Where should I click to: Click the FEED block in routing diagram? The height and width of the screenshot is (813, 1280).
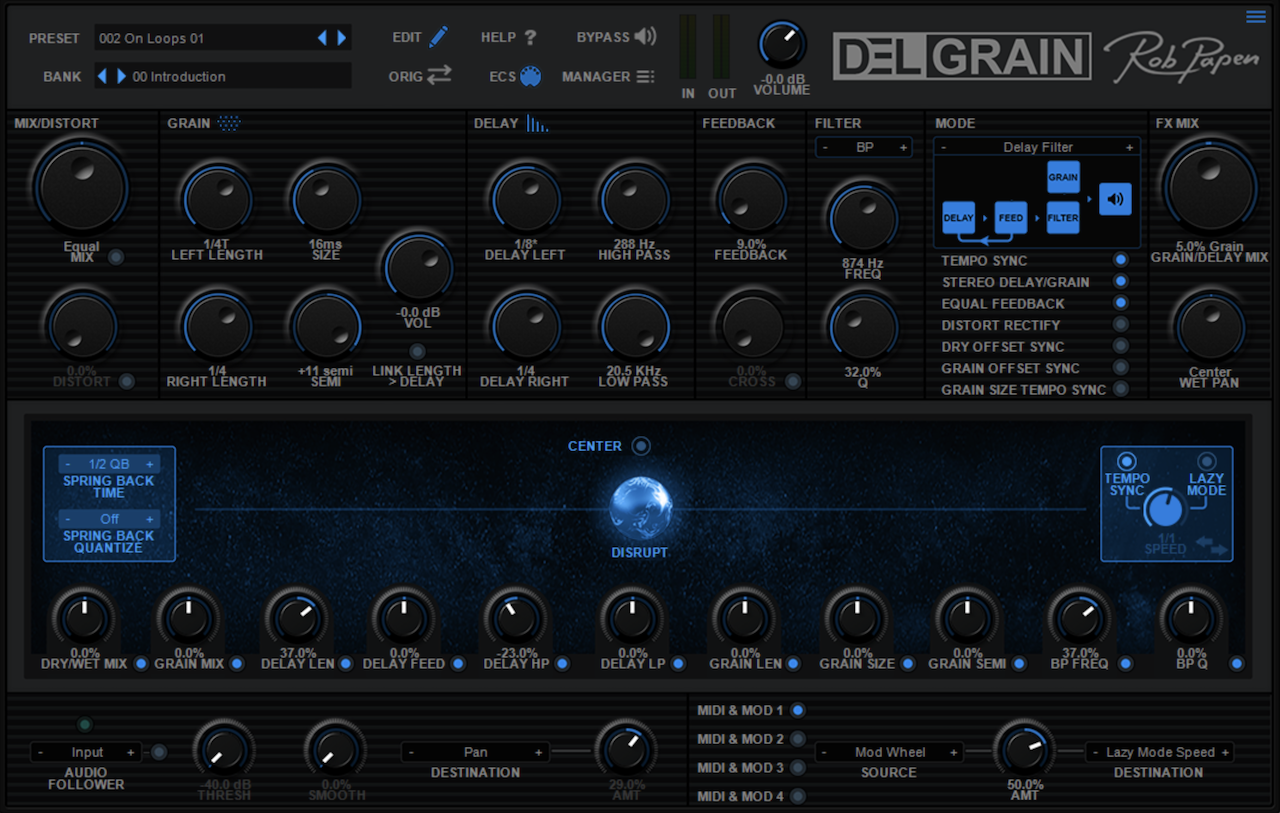coord(1011,217)
